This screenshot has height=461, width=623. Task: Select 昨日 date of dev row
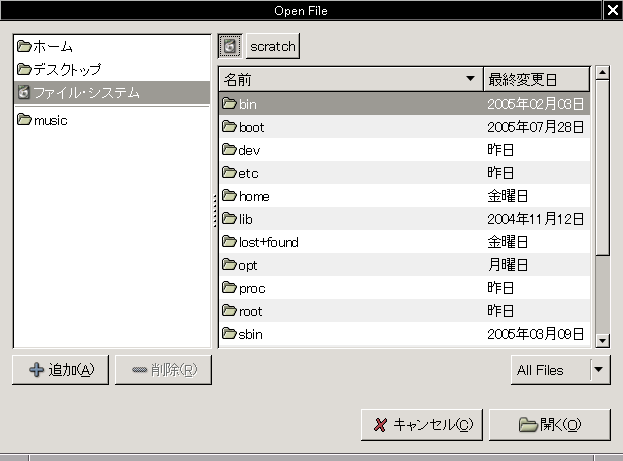pos(500,150)
